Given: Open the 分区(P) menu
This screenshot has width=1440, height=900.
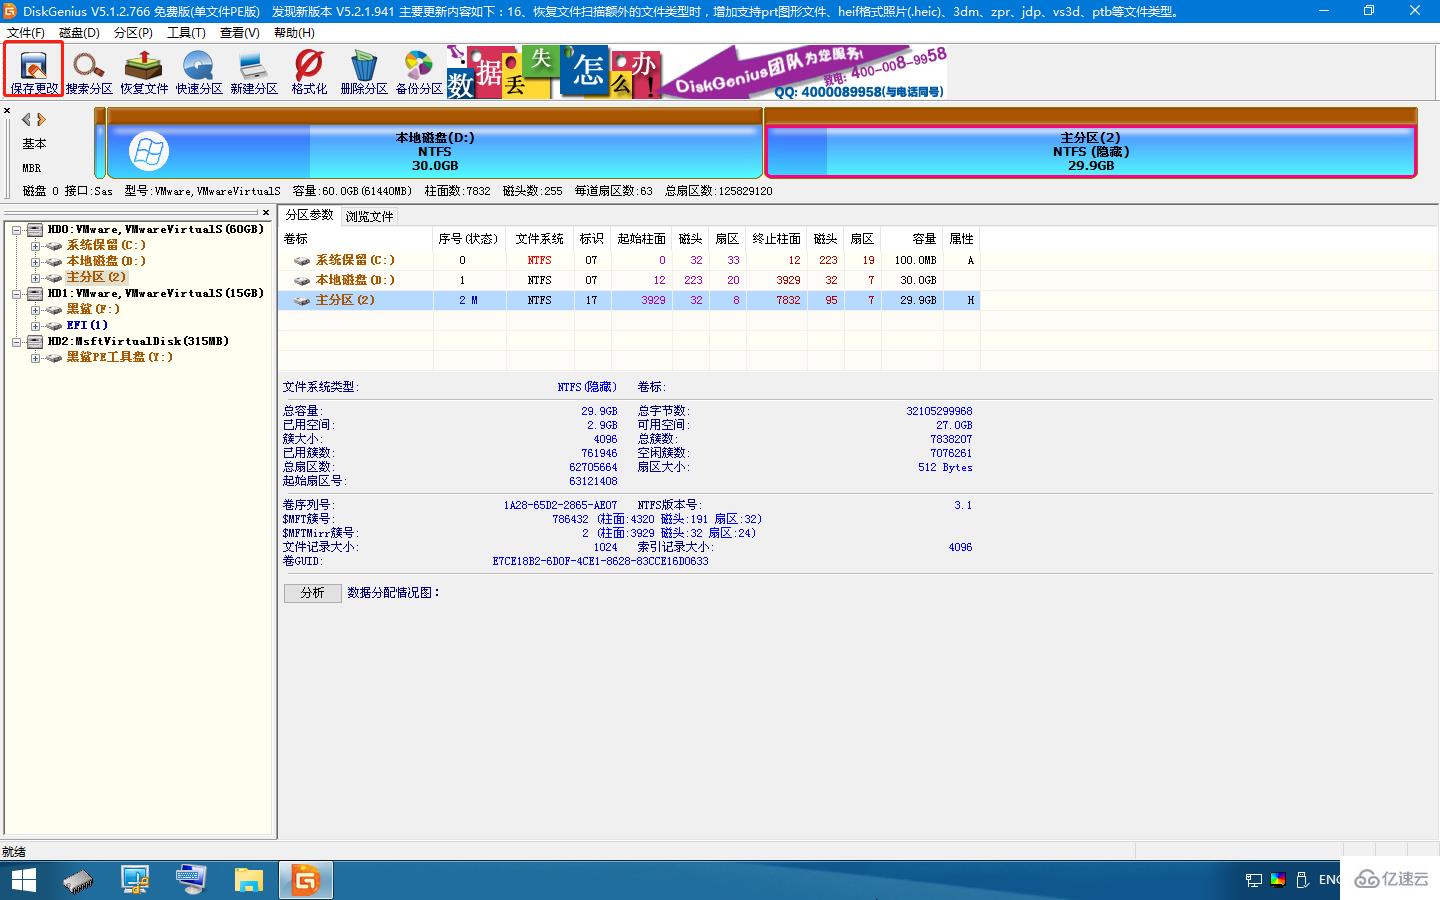Looking at the screenshot, I should 133,33.
